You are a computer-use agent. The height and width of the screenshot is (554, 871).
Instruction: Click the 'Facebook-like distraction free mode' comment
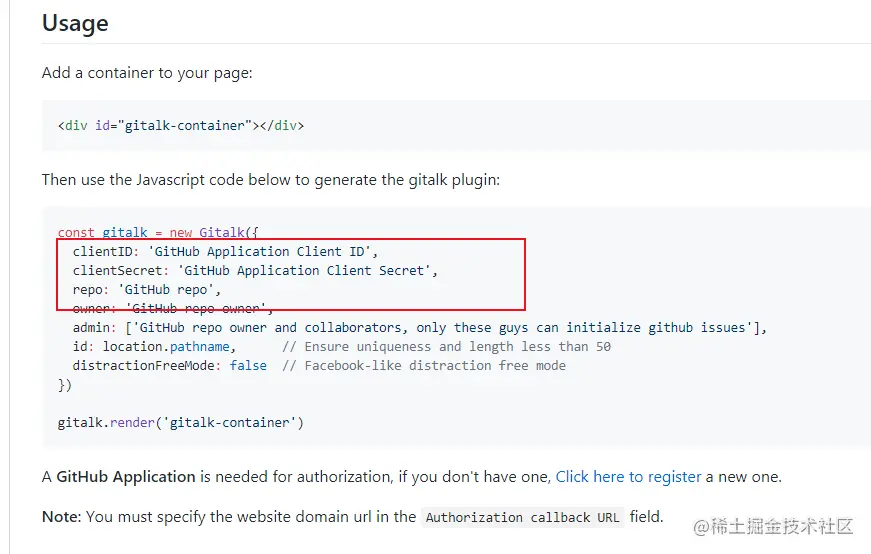point(424,366)
